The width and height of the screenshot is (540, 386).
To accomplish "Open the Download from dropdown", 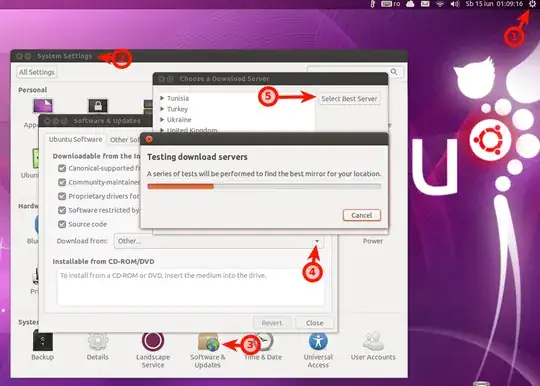I will [x=219, y=241].
